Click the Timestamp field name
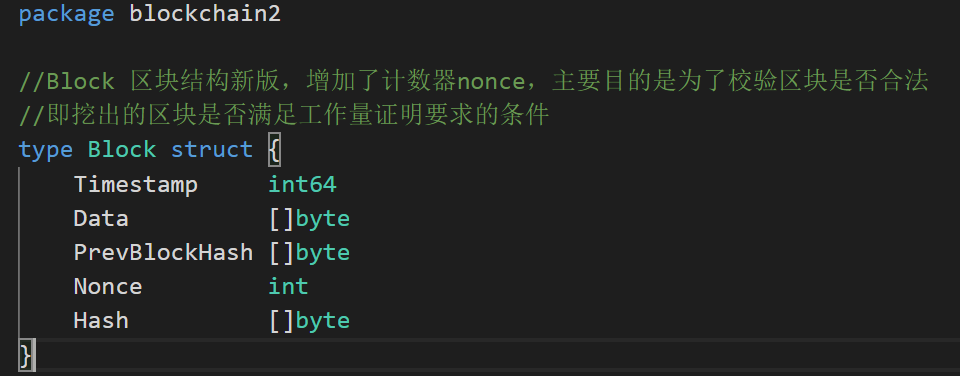This screenshot has height=376, width=960. 135,184
